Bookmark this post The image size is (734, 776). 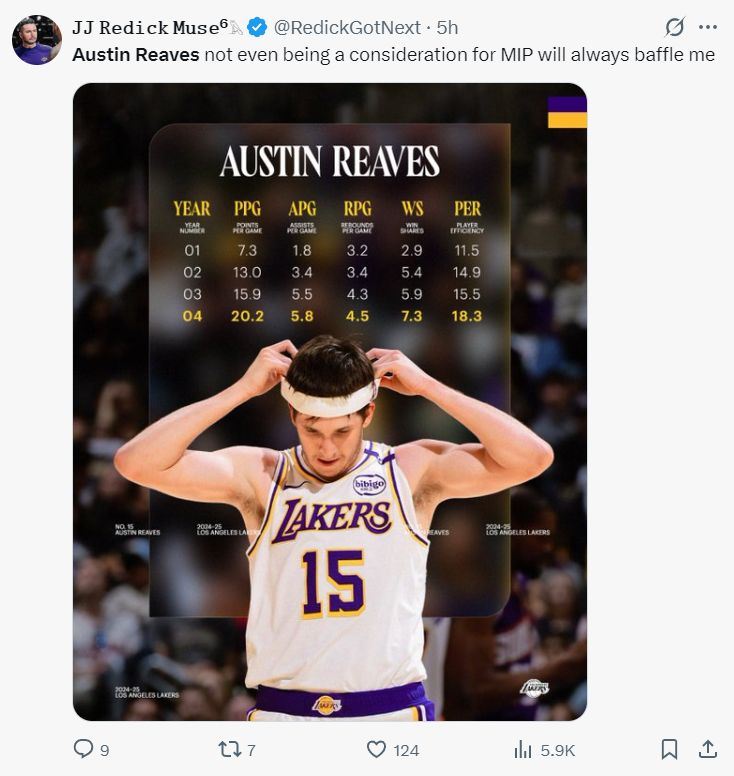point(670,749)
